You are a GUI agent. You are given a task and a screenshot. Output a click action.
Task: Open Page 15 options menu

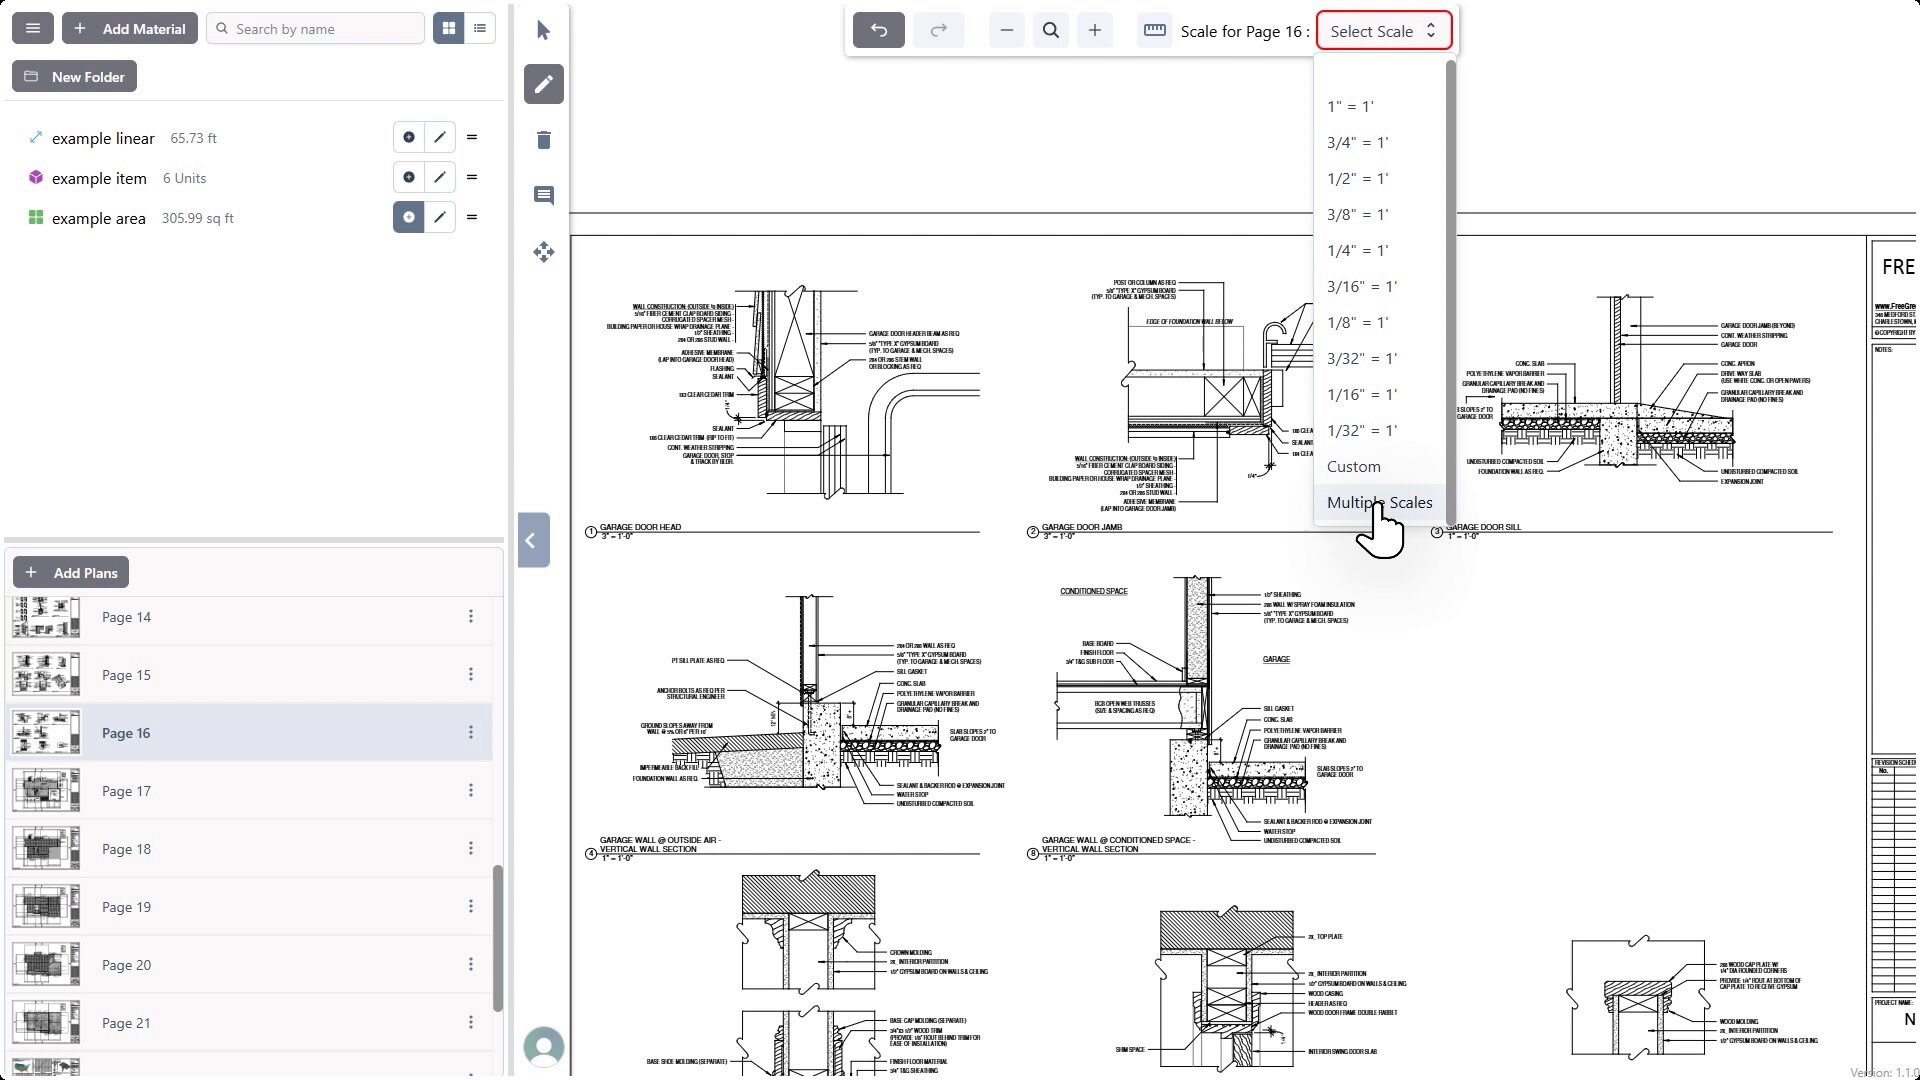coord(471,675)
